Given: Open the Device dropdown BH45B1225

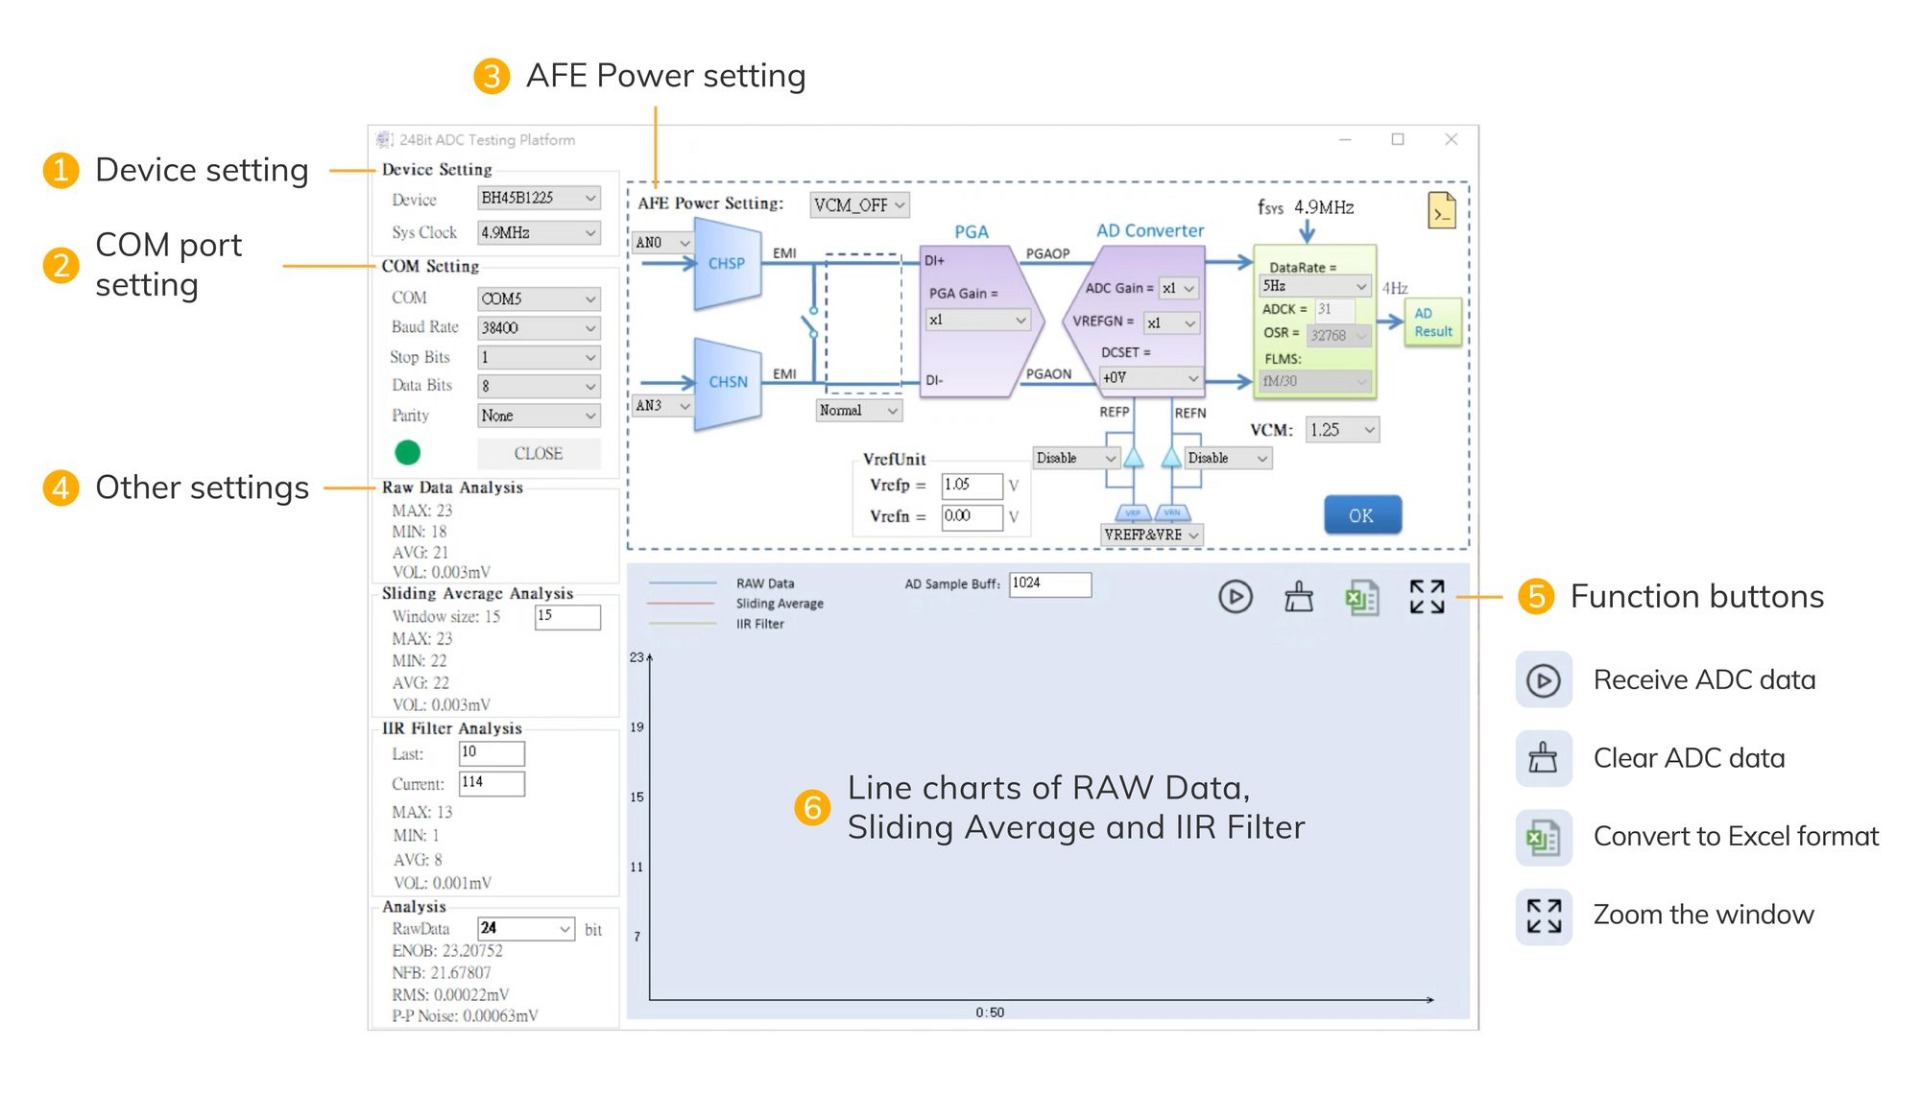Looking at the screenshot, I should pos(538,198).
